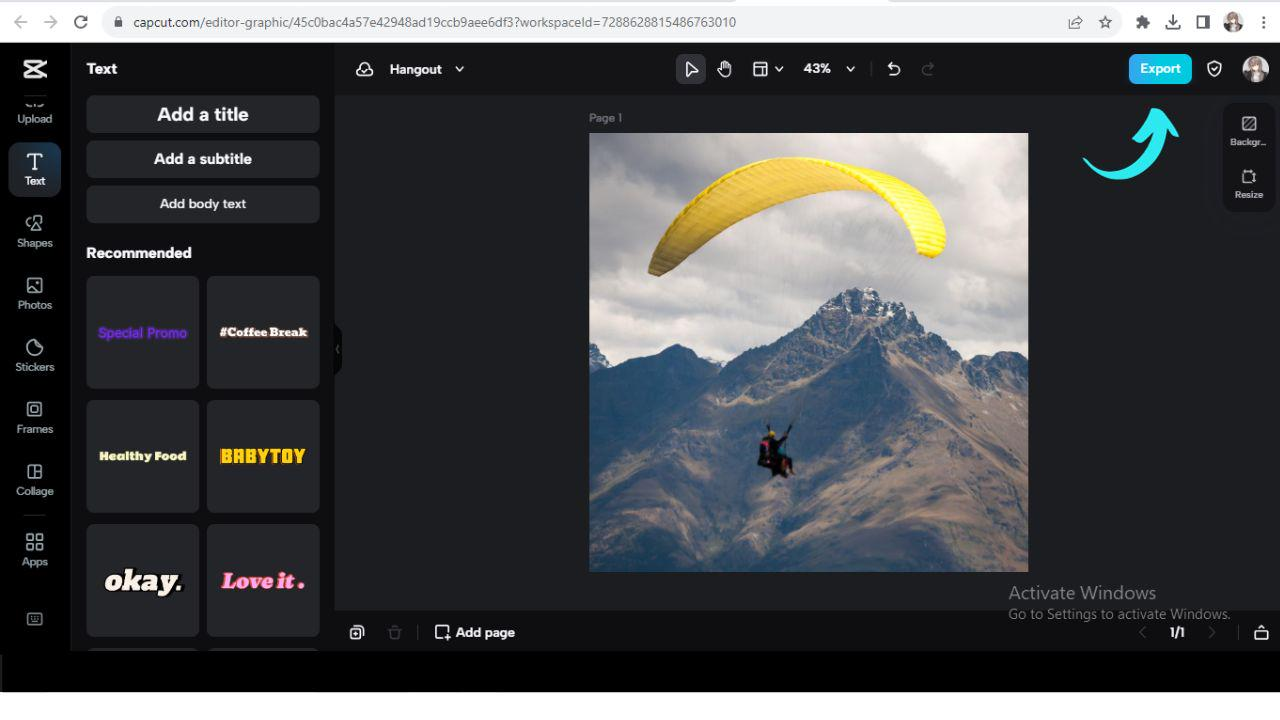Open the Background panel on the right
The width and height of the screenshot is (1280, 720).
[1248, 131]
